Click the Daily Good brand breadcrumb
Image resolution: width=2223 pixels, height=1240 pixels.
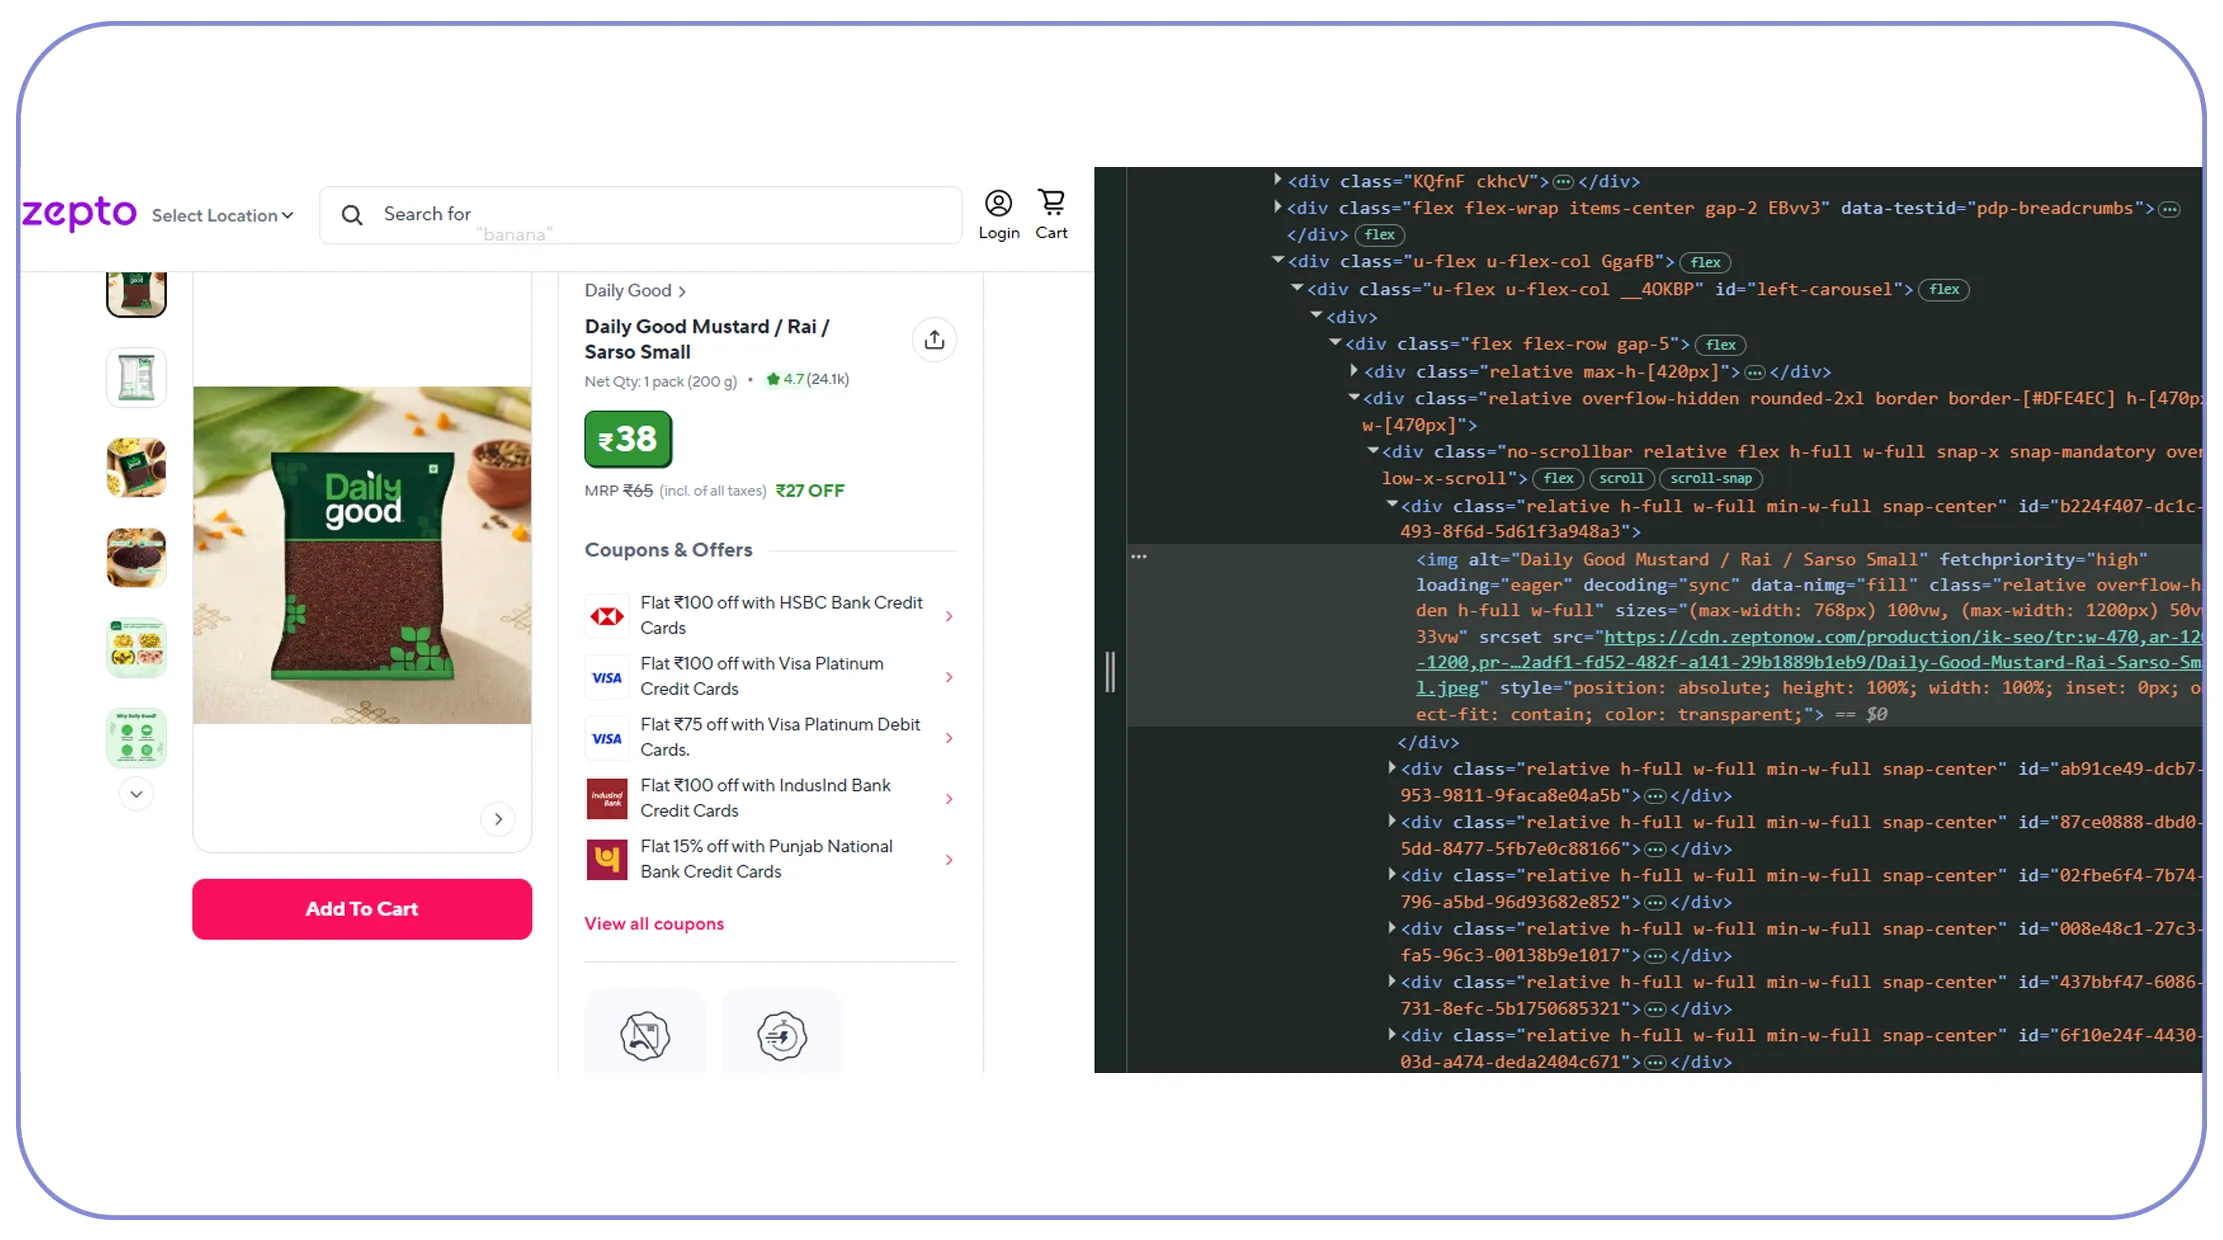pos(635,290)
